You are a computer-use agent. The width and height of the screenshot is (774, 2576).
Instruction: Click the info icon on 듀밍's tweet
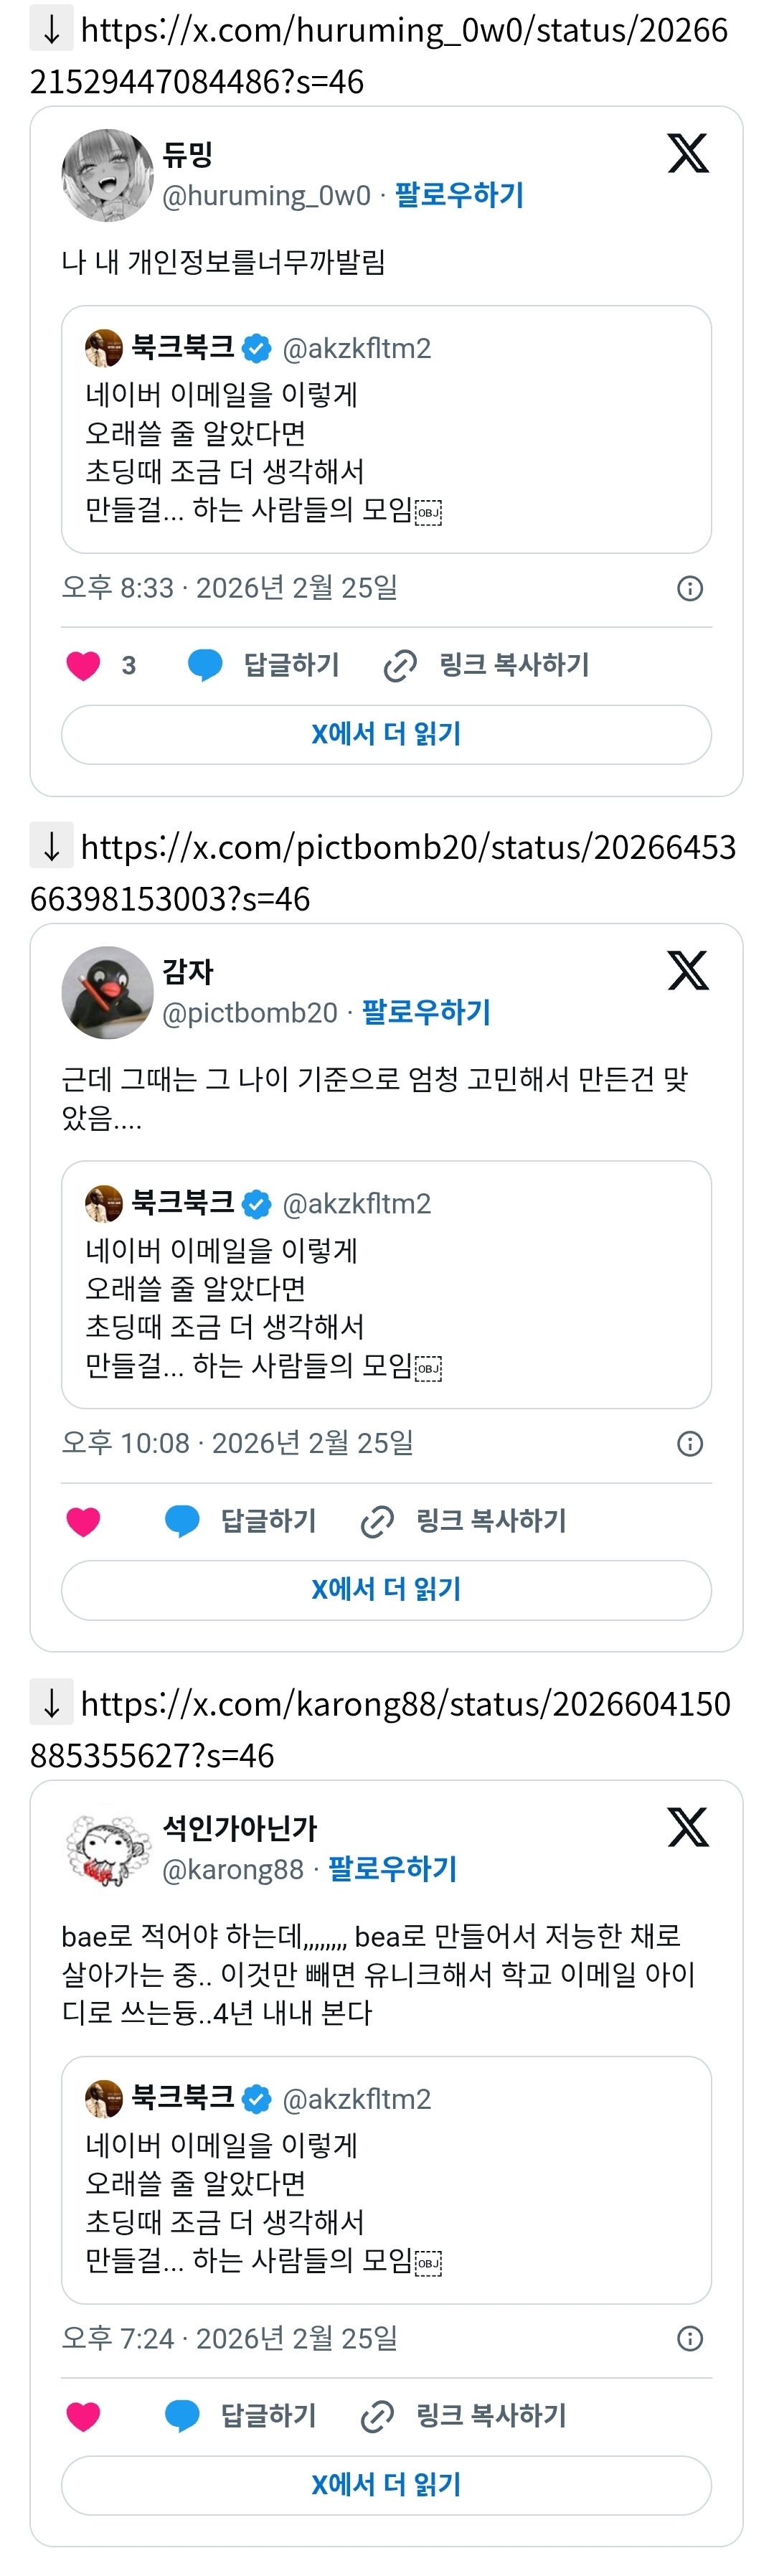point(690,588)
